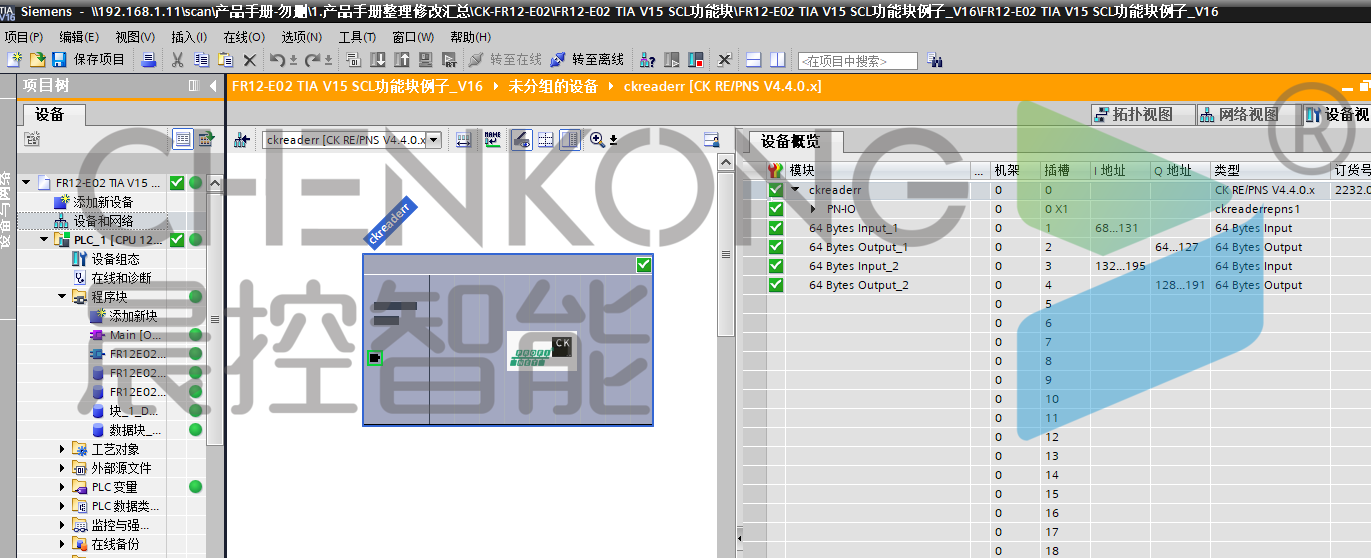Click the Show address labels toolbar icon
The height and width of the screenshot is (558, 1371).
[464, 140]
